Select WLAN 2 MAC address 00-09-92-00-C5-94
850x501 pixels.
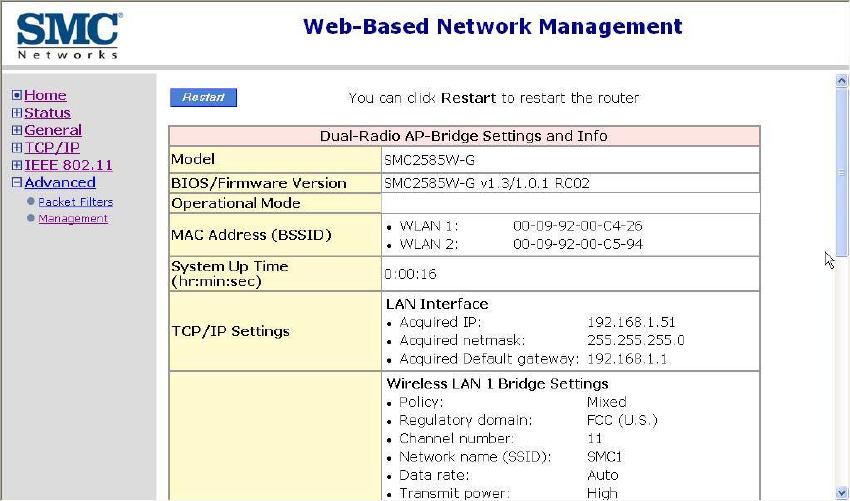[578, 244]
